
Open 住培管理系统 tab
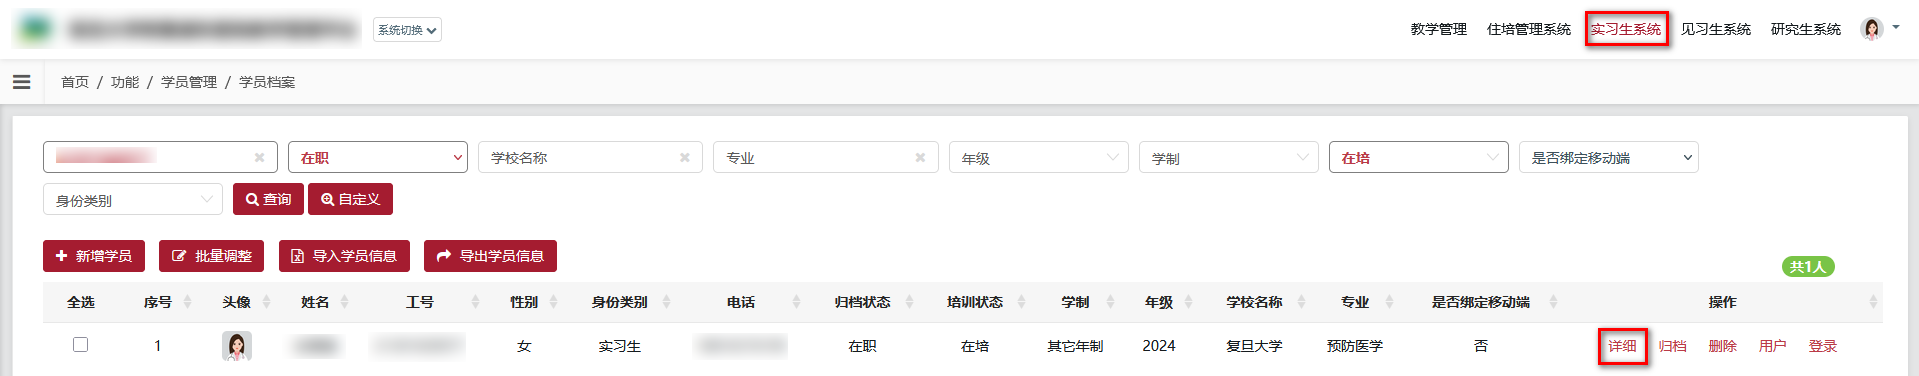[x=1528, y=29]
